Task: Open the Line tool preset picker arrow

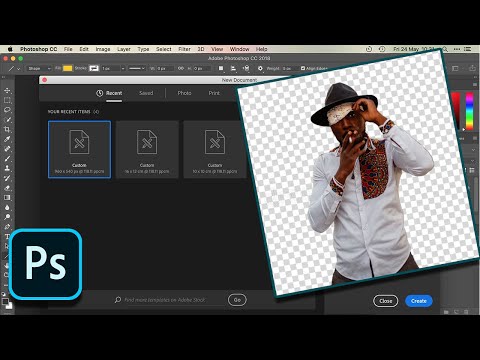Action: click(x=19, y=69)
